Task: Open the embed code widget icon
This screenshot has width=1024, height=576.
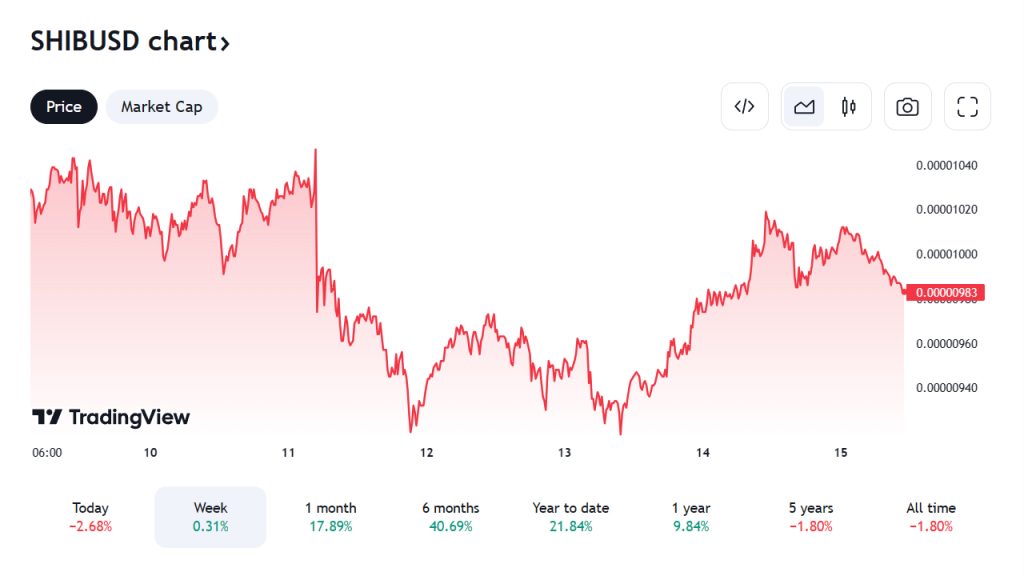Action: 744,107
